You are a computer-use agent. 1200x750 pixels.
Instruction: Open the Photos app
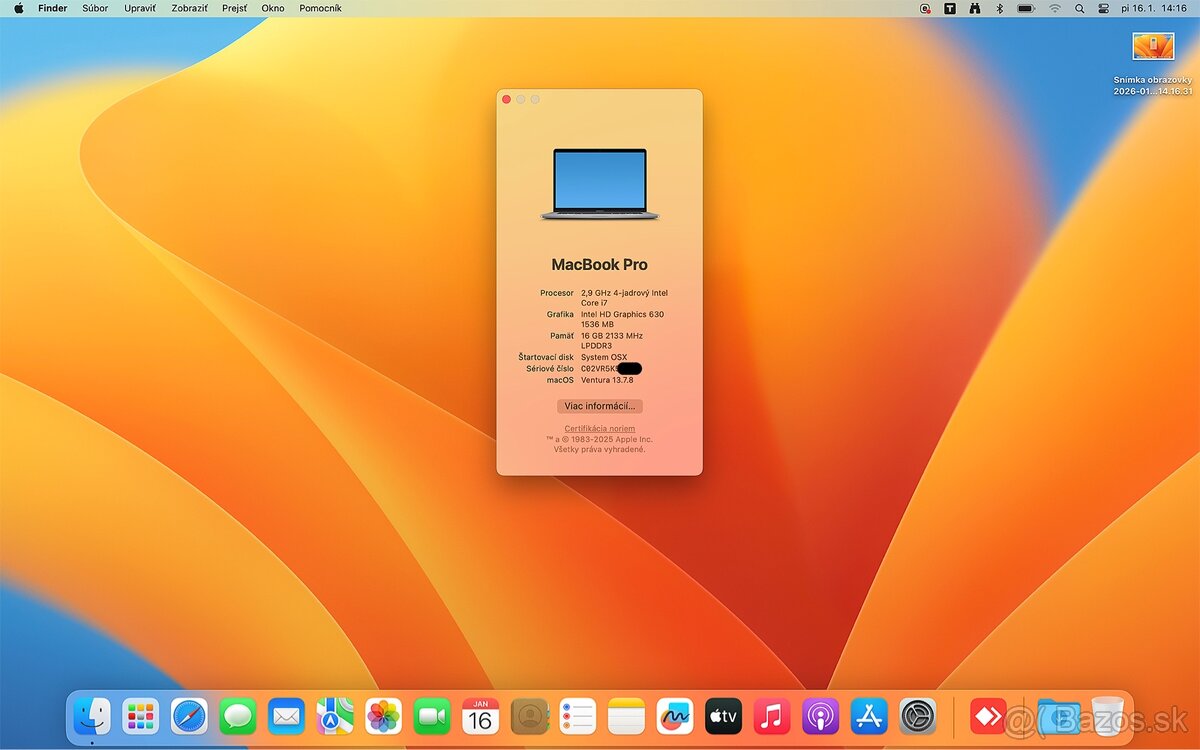(x=386, y=717)
